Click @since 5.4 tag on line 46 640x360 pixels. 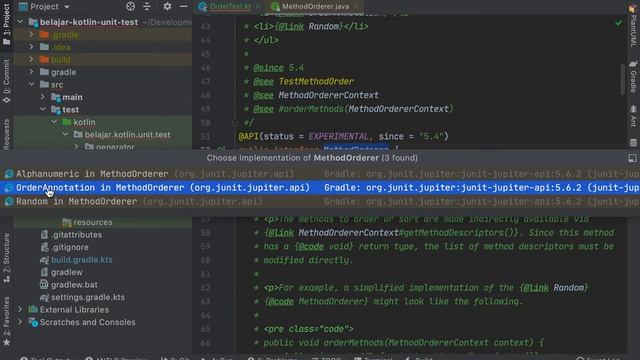tap(278, 68)
